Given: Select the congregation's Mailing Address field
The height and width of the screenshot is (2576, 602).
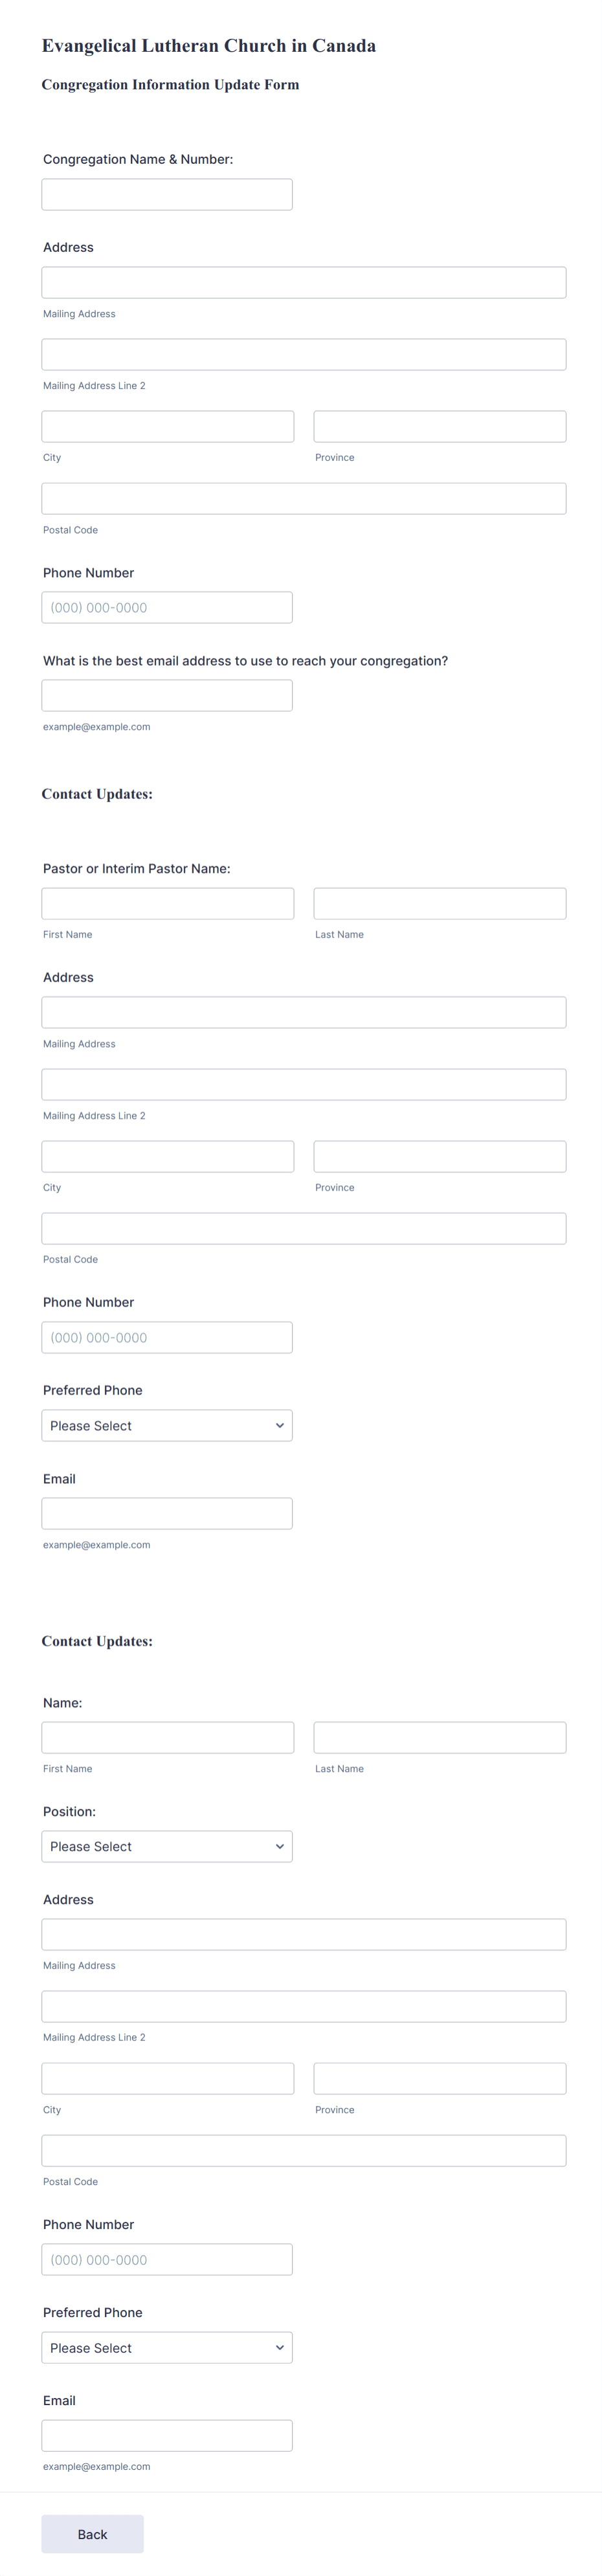Looking at the screenshot, I should pyautogui.click(x=303, y=282).
